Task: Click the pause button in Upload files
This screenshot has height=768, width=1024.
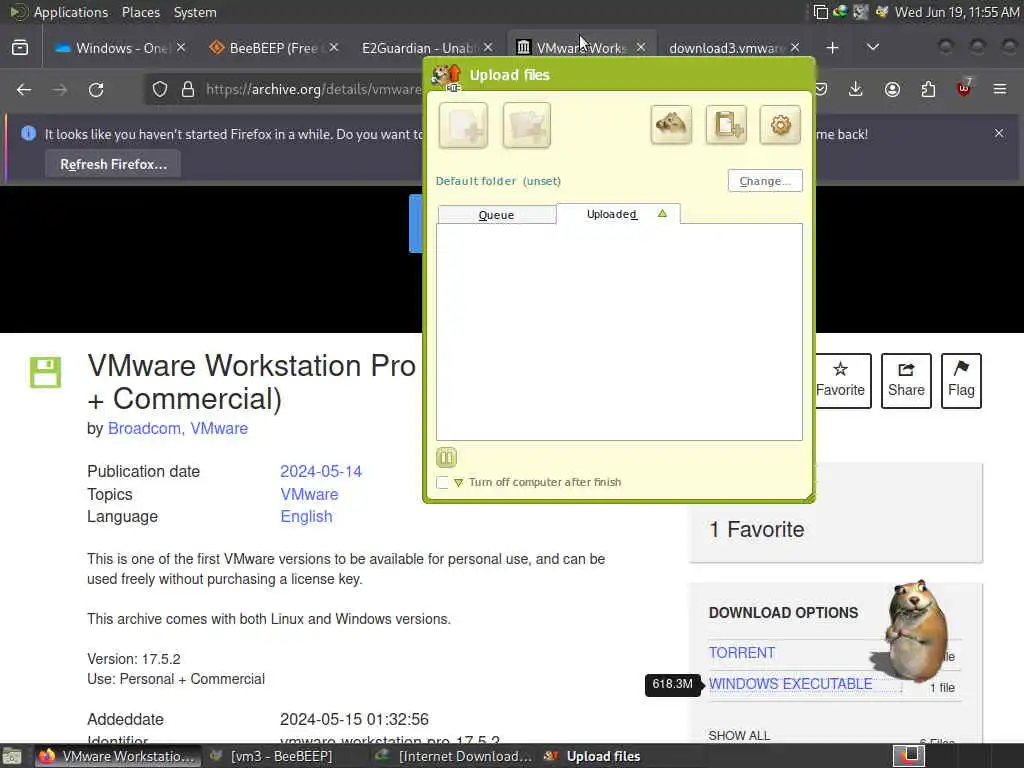Action: click(447, 458)
